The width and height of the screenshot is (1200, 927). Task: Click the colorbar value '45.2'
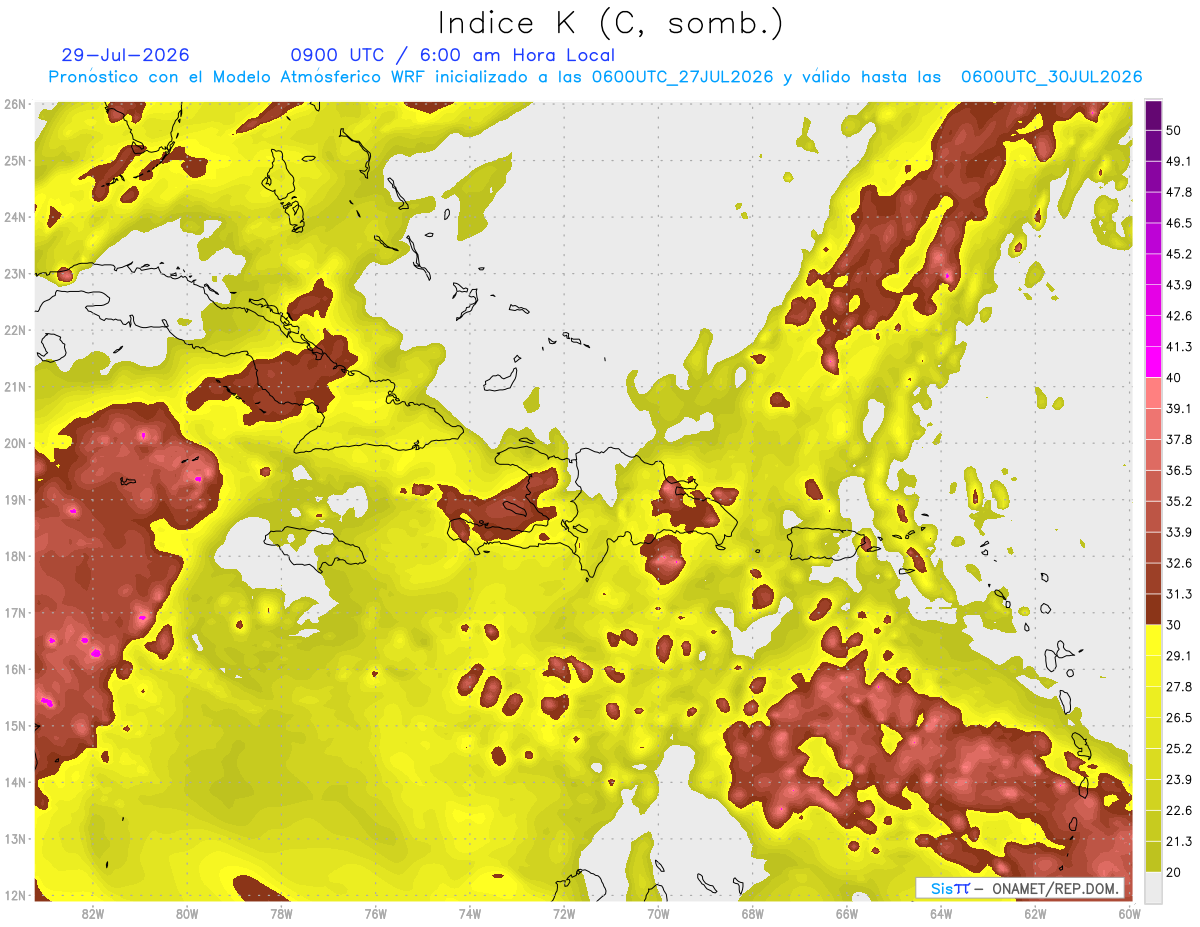pos(1178,254)
